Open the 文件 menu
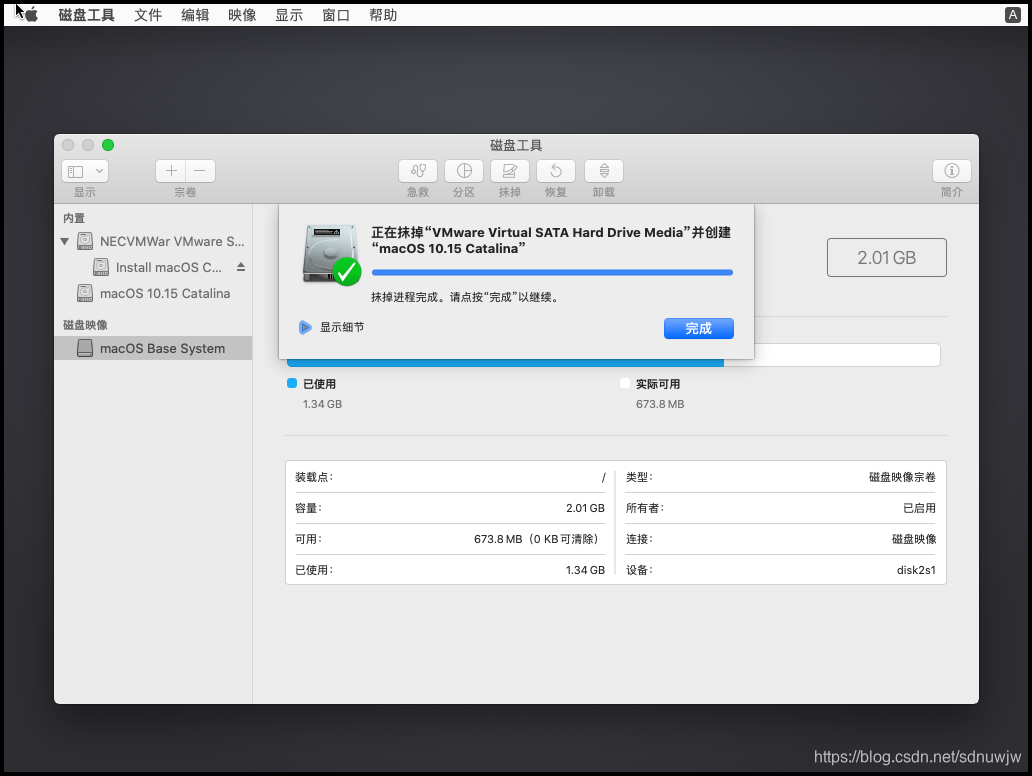The height and width of the screenshot is (776, 1032). tap(148, 15)
